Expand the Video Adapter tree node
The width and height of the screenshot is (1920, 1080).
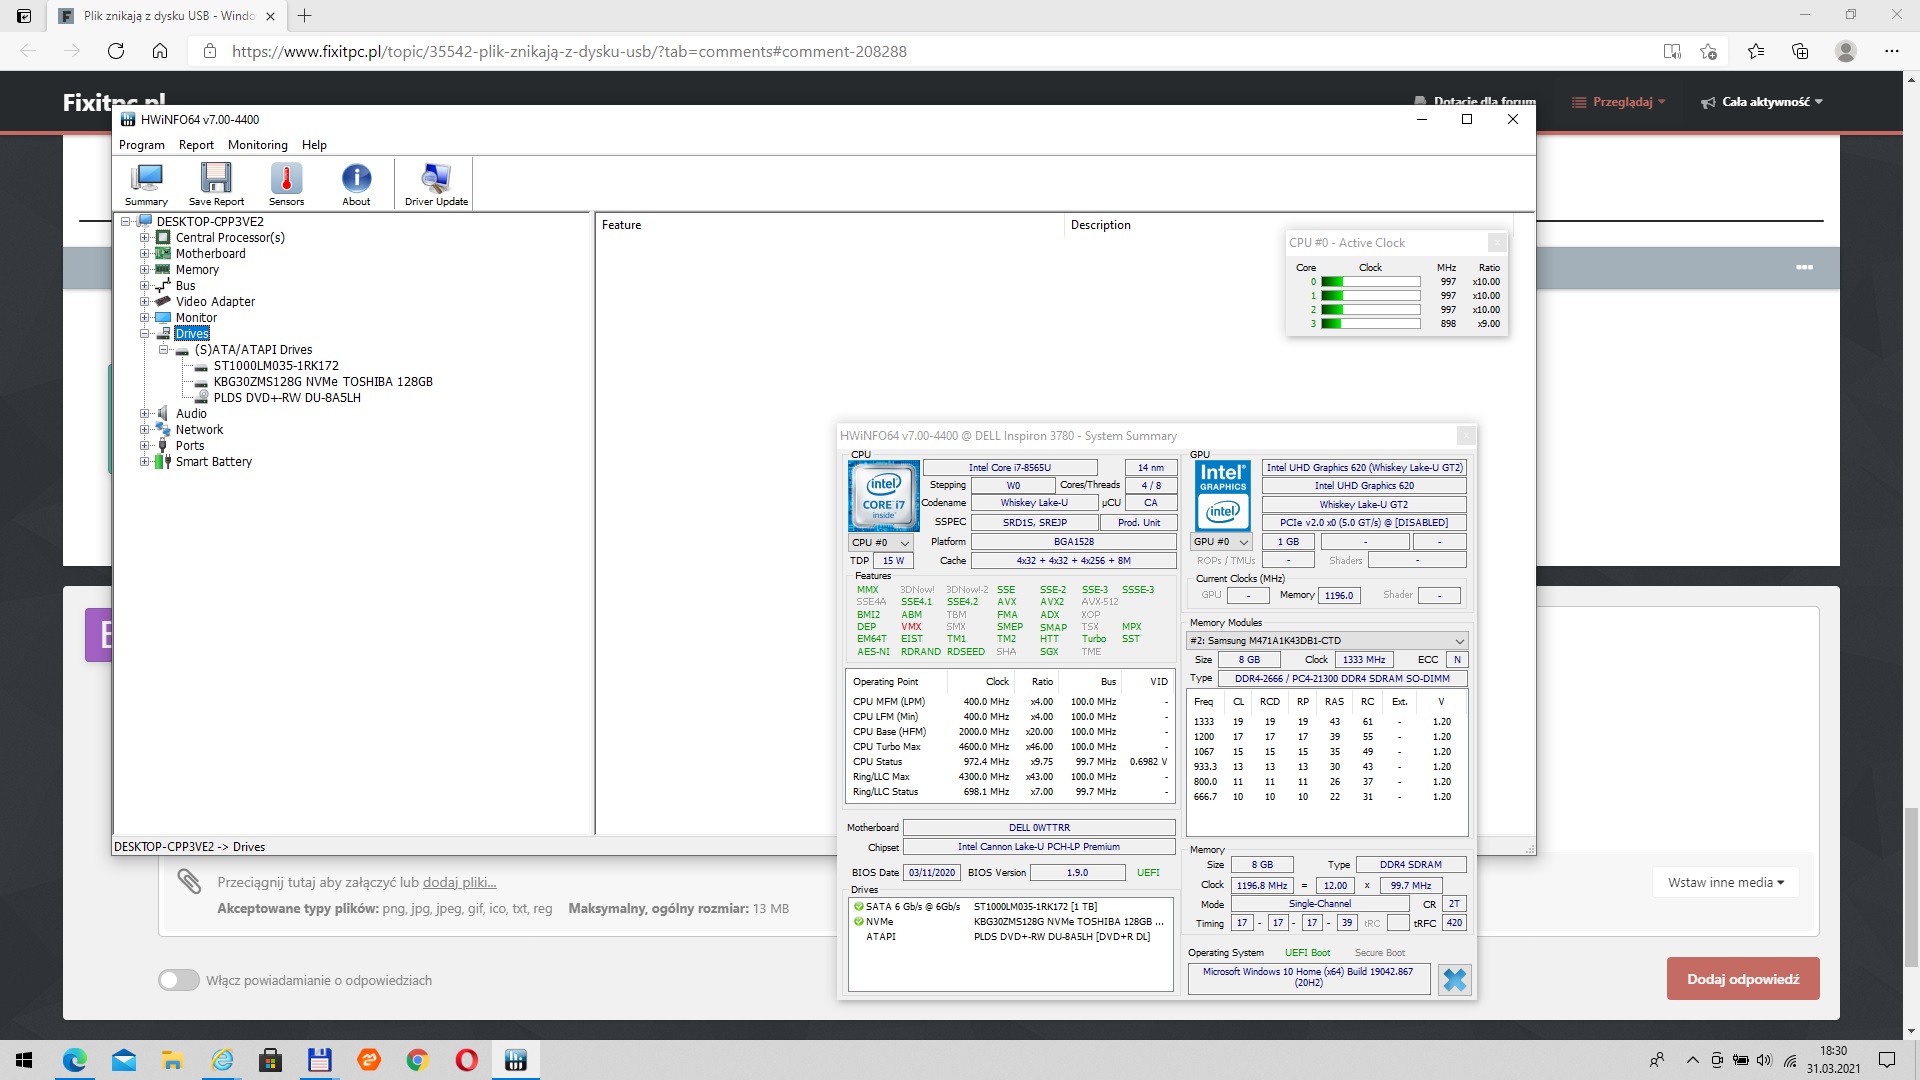[x=144, y=302]
